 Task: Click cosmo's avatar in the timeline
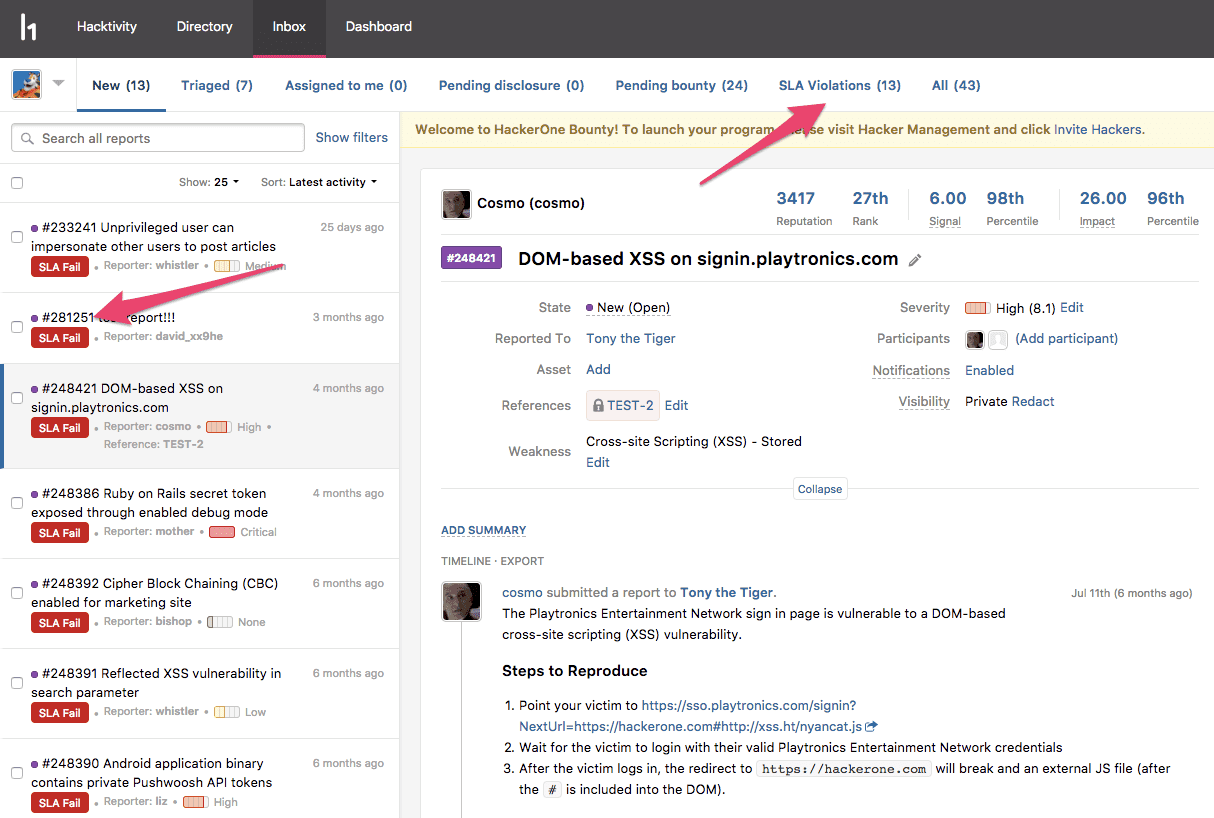pos(461,601)
